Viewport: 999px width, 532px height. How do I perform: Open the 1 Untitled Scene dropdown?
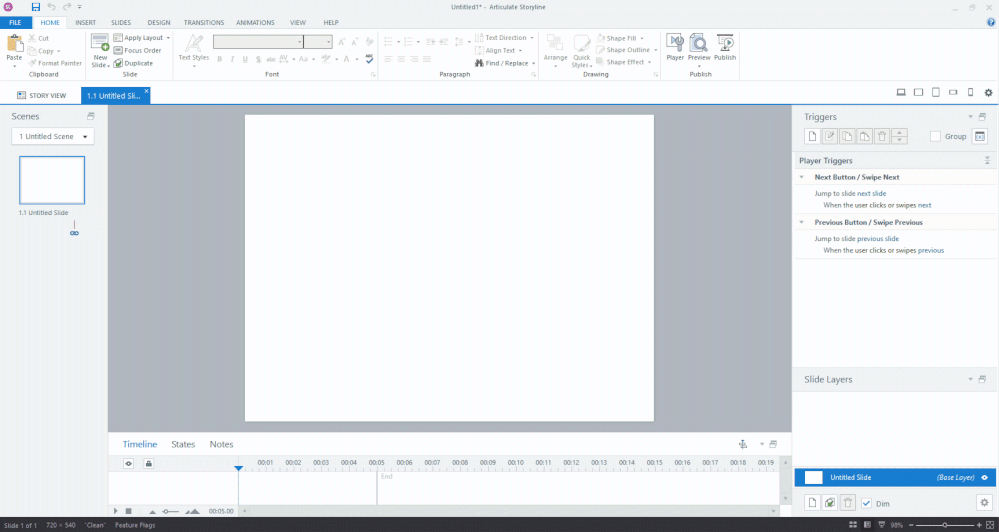coord(53,136)
